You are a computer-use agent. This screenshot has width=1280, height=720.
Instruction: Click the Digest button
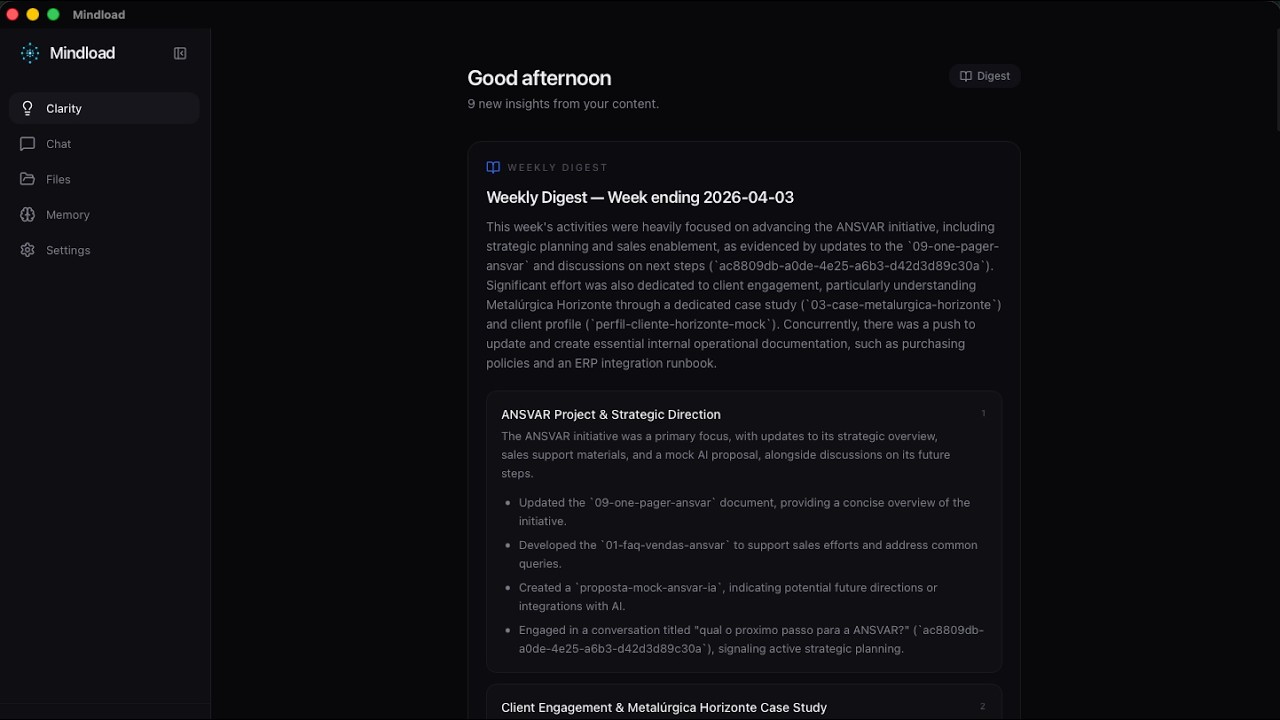[984, 76]
